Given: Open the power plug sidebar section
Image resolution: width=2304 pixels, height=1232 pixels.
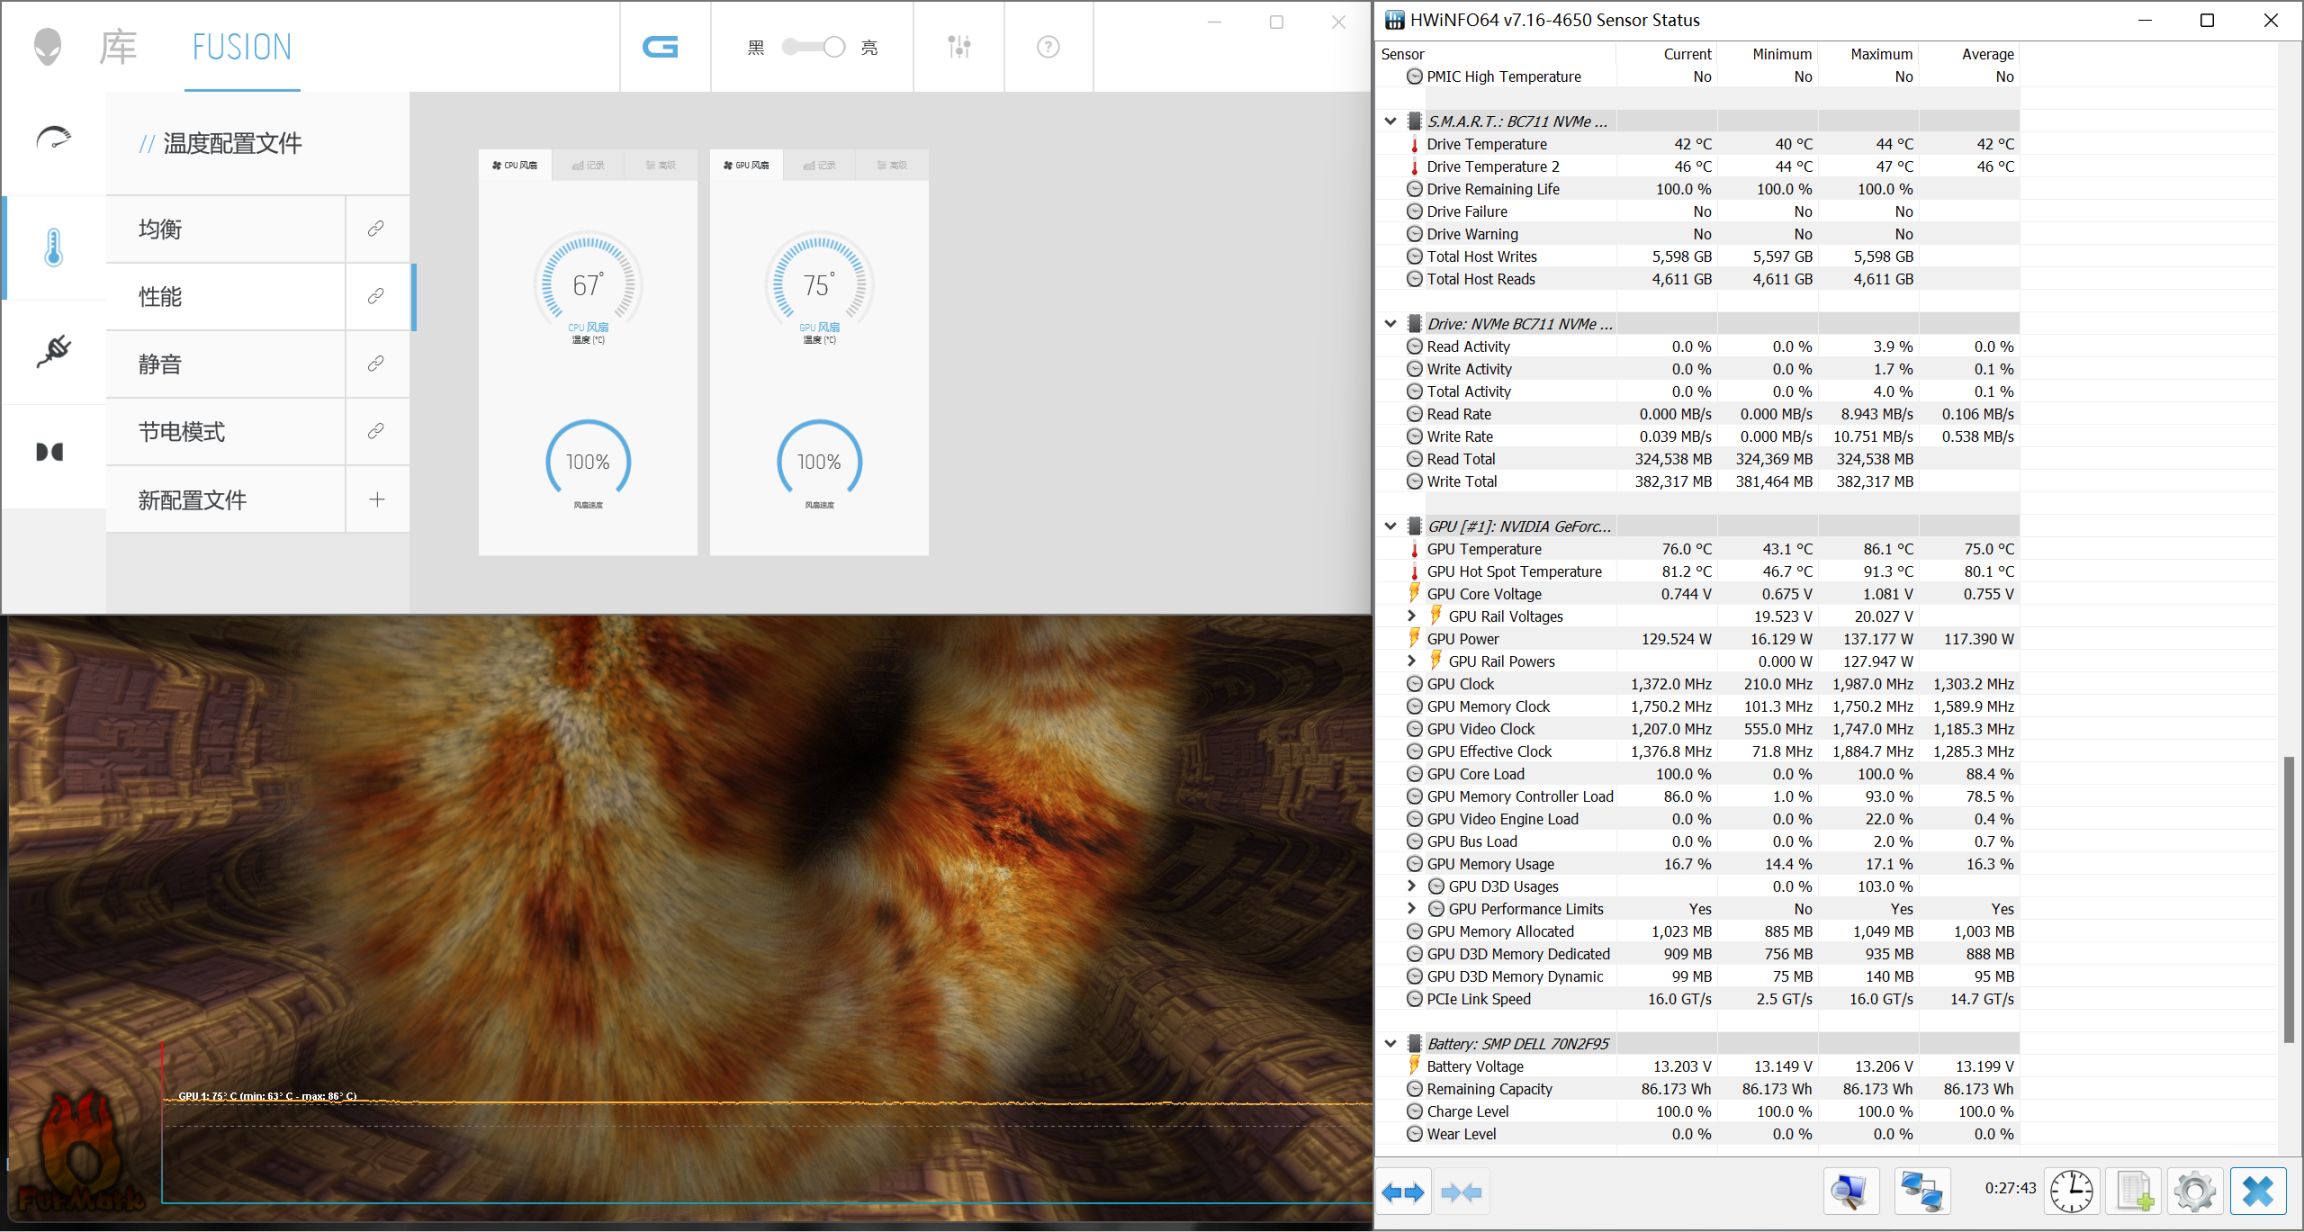Looking at the screenshot, I should pyautogui.click(x=54, y=351).
